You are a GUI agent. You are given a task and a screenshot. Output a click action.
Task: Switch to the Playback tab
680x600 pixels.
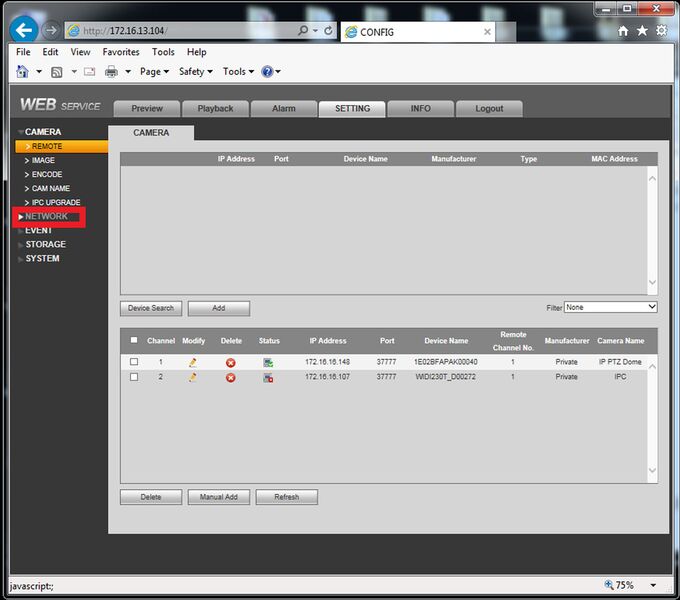[x=216, y=108]
